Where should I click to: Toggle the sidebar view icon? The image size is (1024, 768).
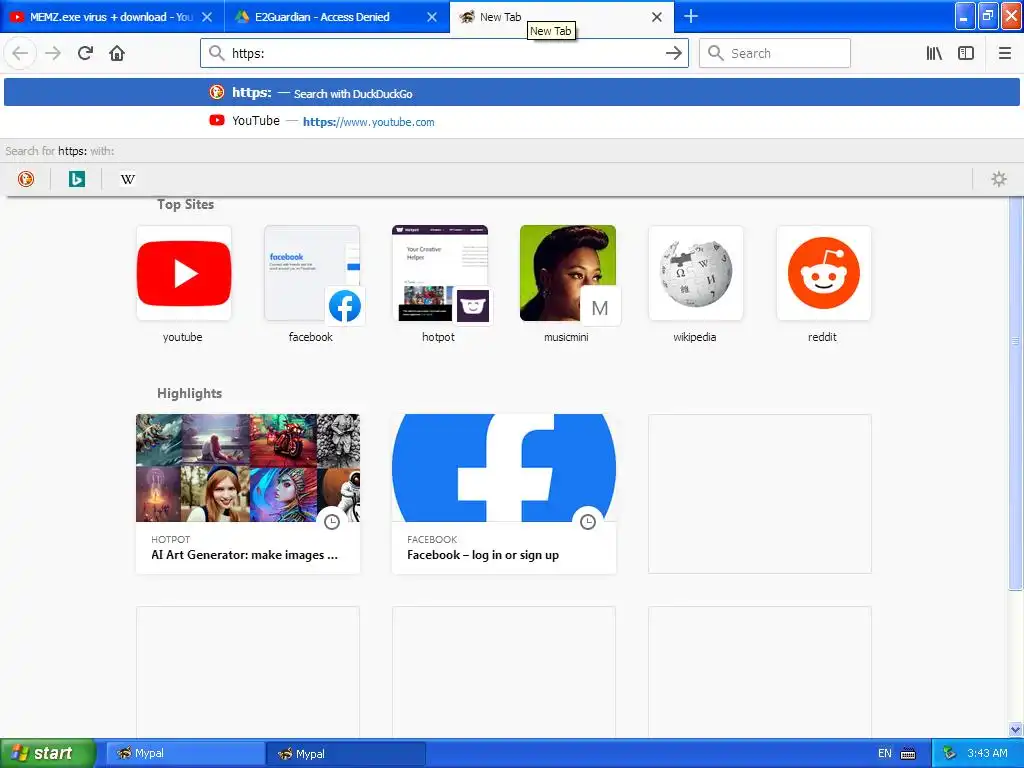coord(966,53)
